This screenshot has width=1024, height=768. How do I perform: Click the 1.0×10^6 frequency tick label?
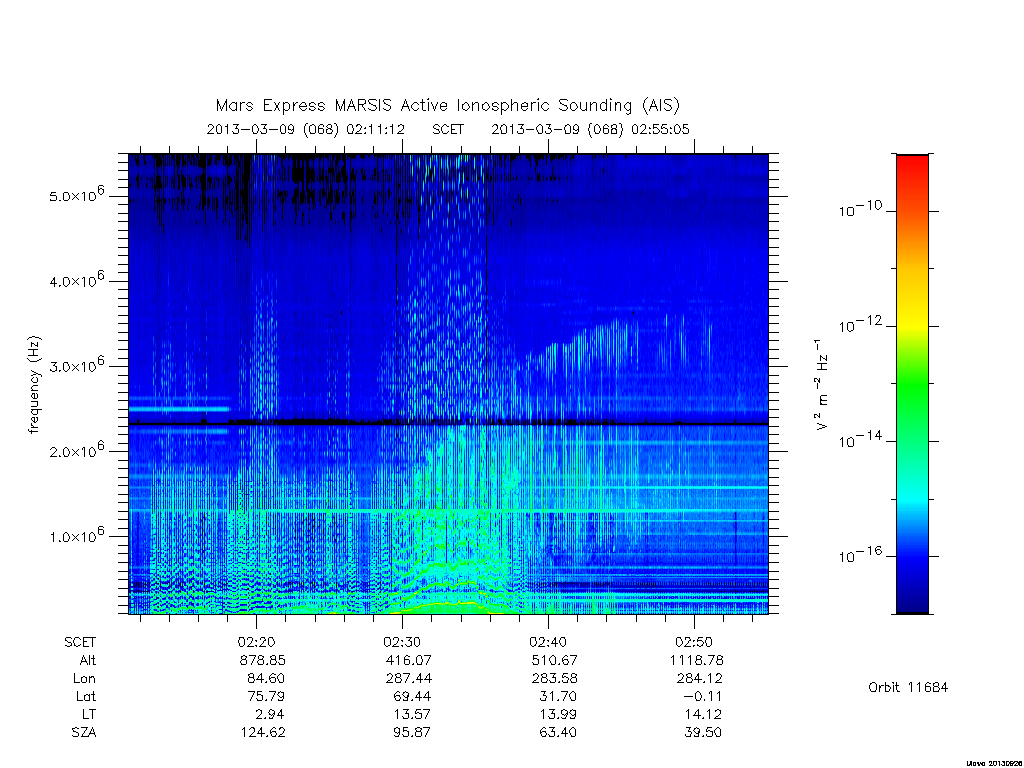(x=76, y=534)
